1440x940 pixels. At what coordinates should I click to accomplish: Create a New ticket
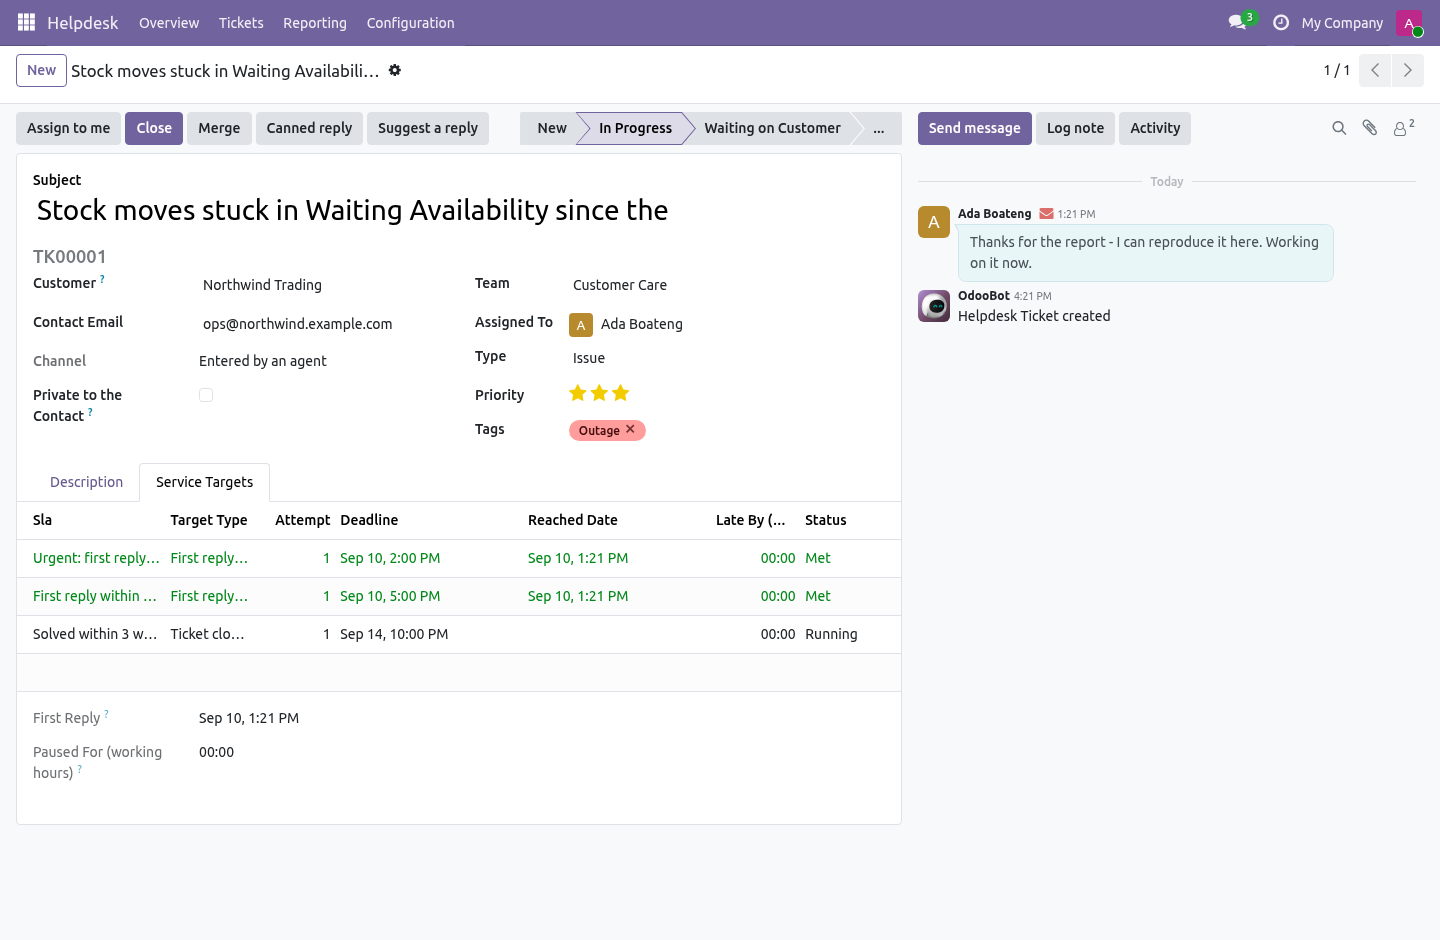[42, 70]
